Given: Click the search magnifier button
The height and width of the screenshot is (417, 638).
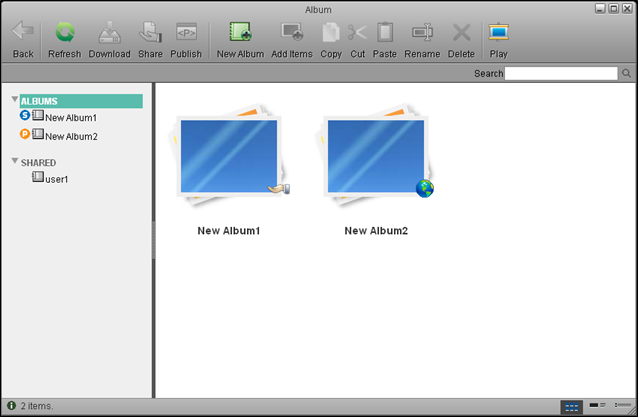Looking at the screenshot, I should point(627,74).
